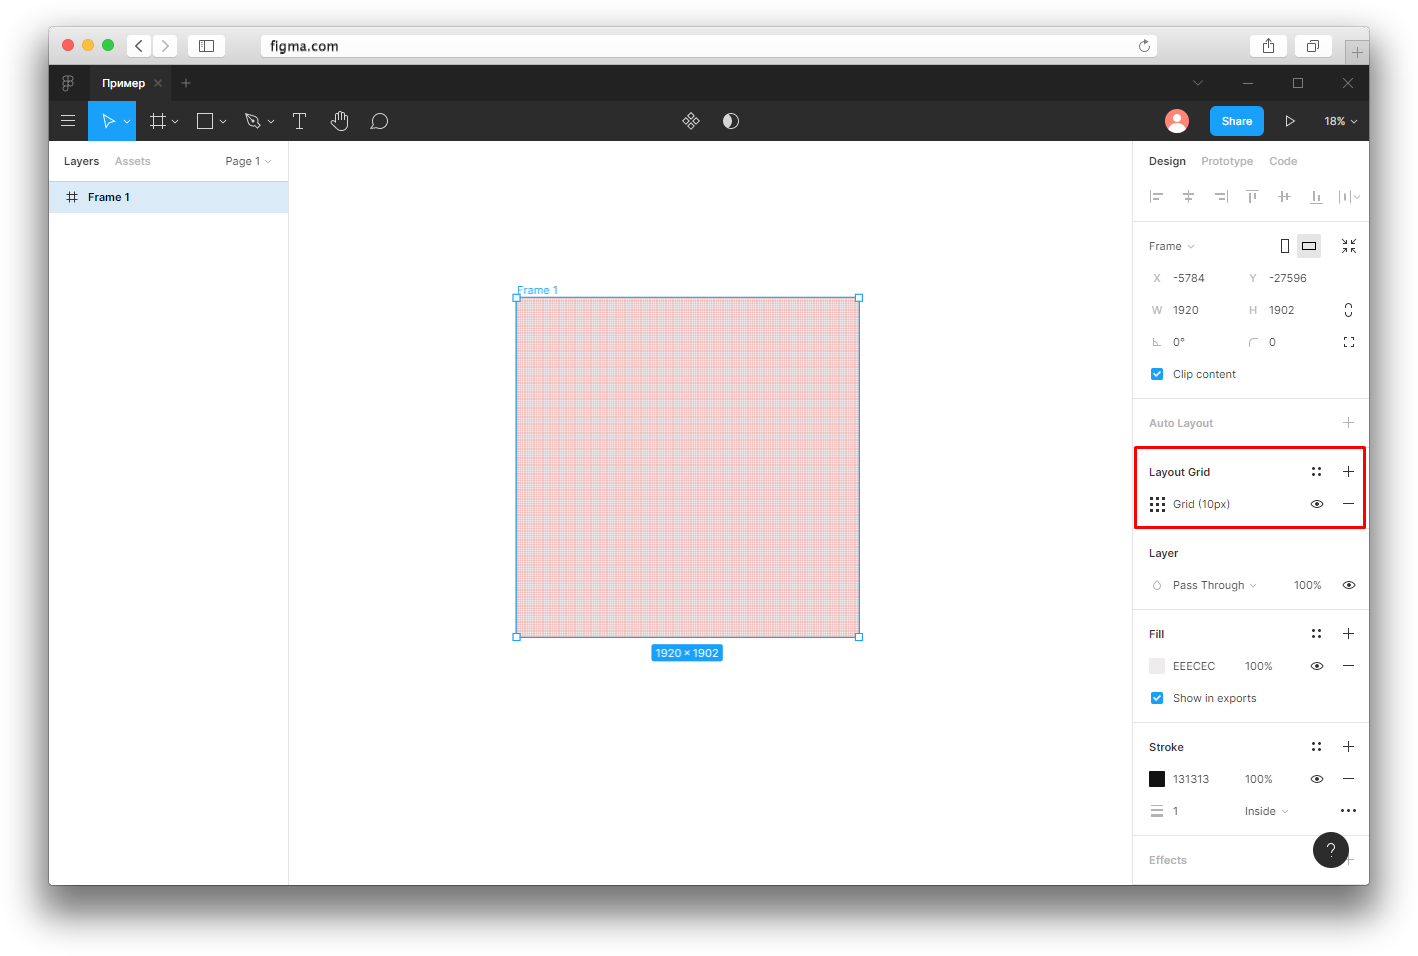Viewport: 1418px width, 956px height.
Task: Expand the Page 1 dropdown
Action: coord(248,161)
